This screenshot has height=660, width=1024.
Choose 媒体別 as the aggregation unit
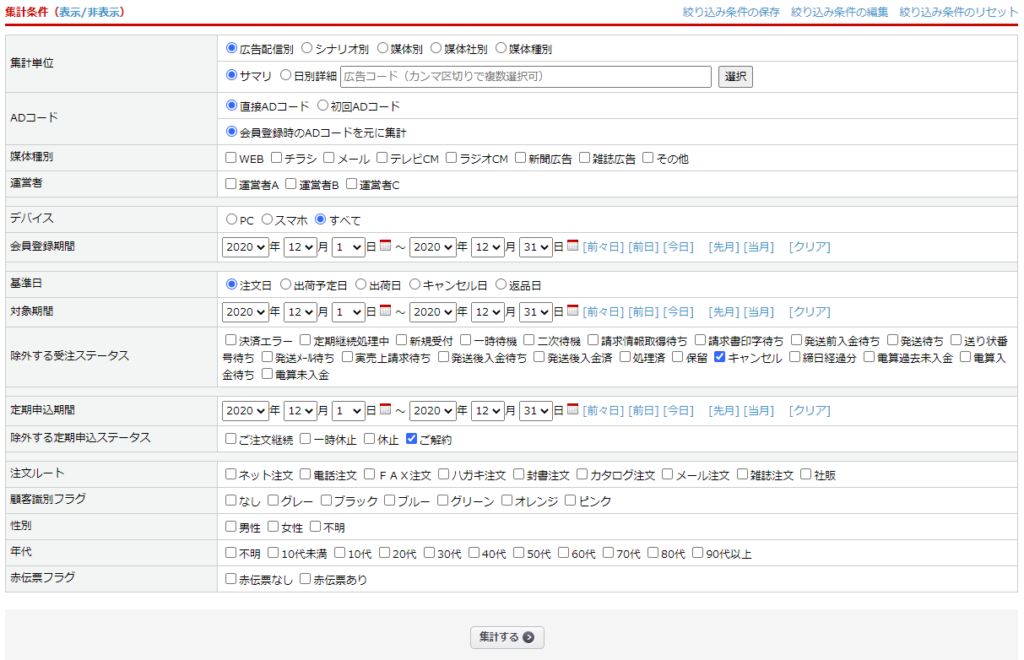(381, 47)
